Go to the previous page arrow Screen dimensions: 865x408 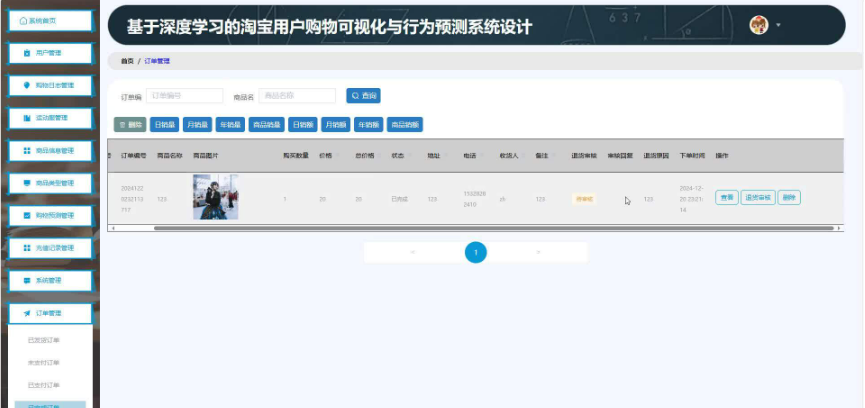tap(413, 253)
